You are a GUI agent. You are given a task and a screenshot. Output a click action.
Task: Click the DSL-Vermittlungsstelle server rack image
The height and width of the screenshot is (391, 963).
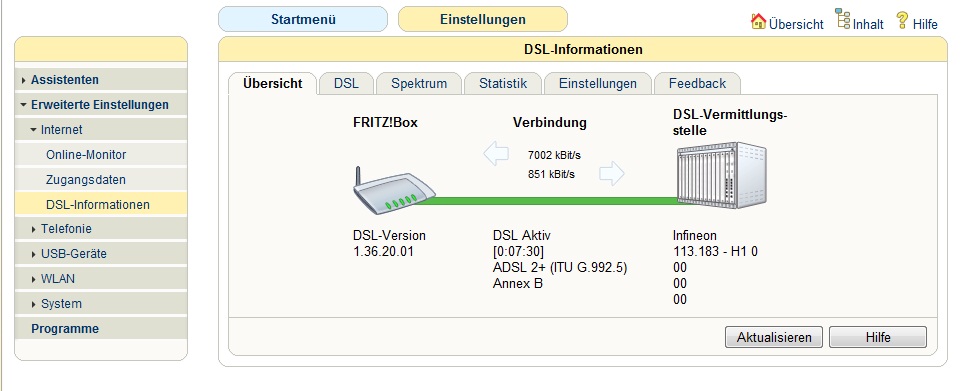[722, 175]
